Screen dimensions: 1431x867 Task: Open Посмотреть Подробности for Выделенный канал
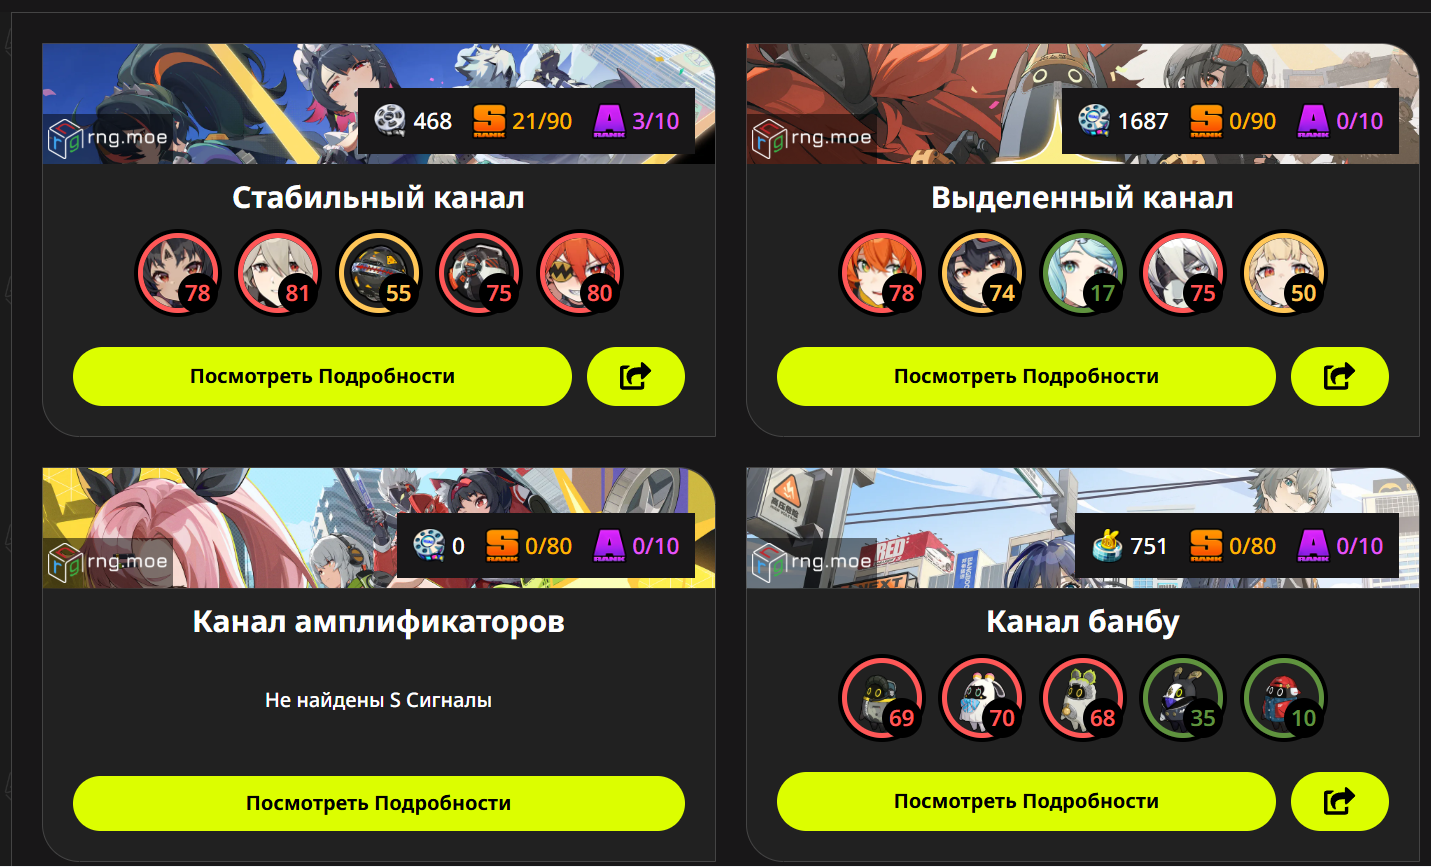(1026, 376)
